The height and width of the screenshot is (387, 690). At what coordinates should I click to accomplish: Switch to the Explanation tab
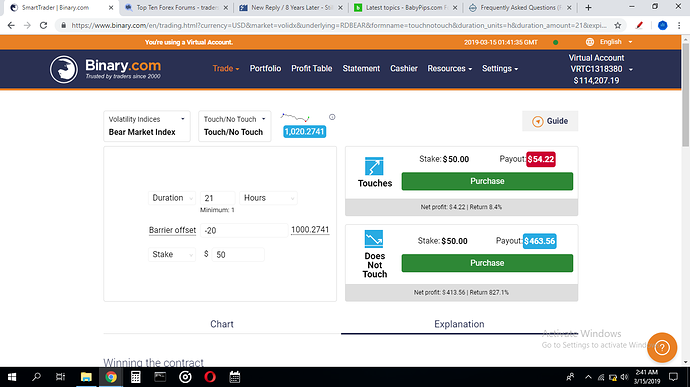click(459, 324)
